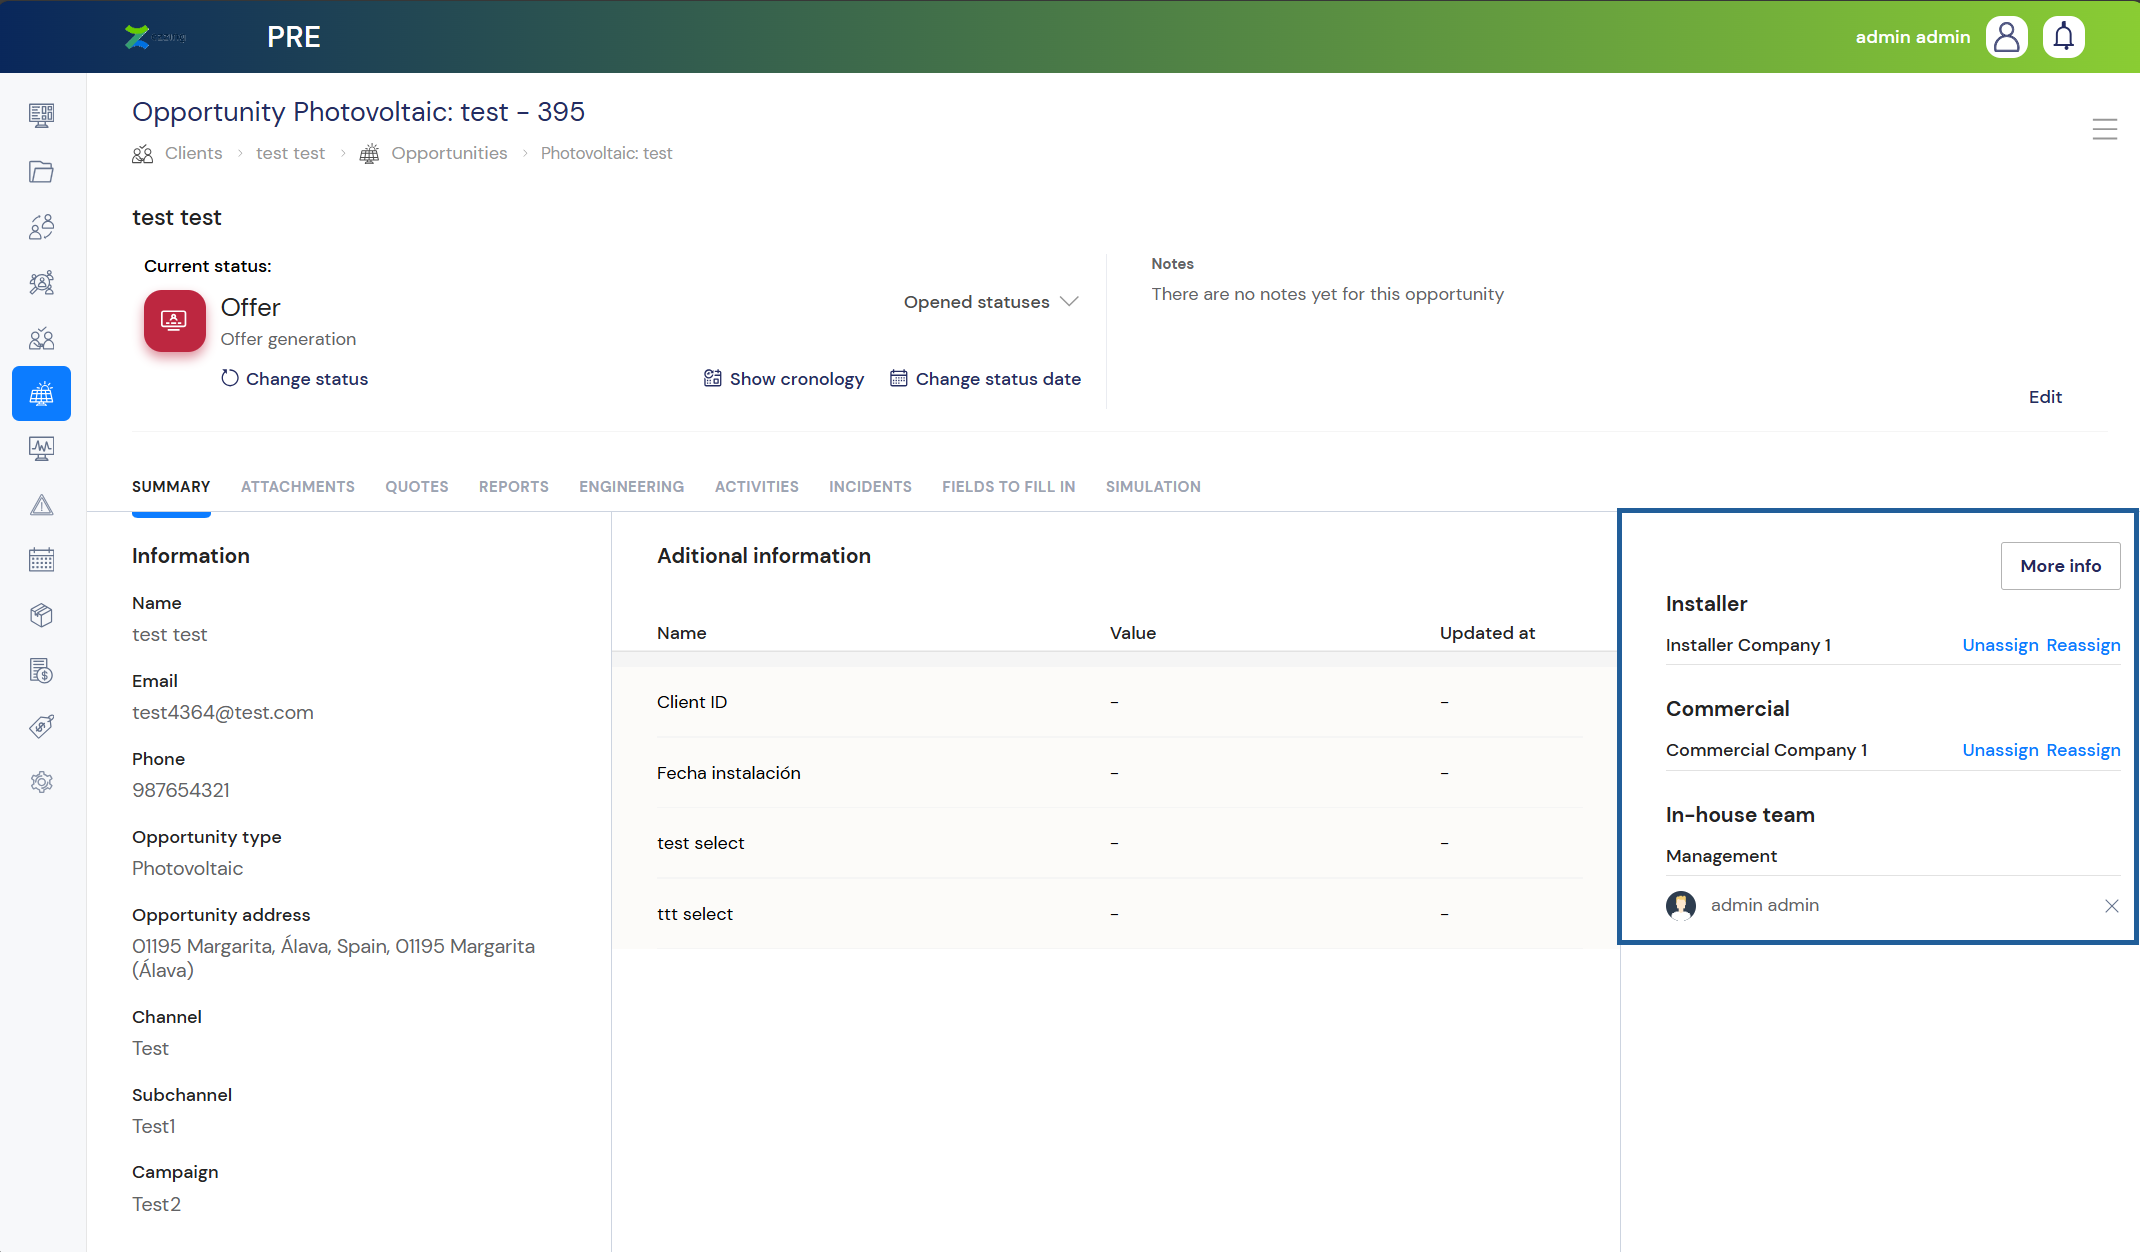Click the Opportunities breadcrumb link
The image size is (2140, 1252).
click(x=449, y=153)
